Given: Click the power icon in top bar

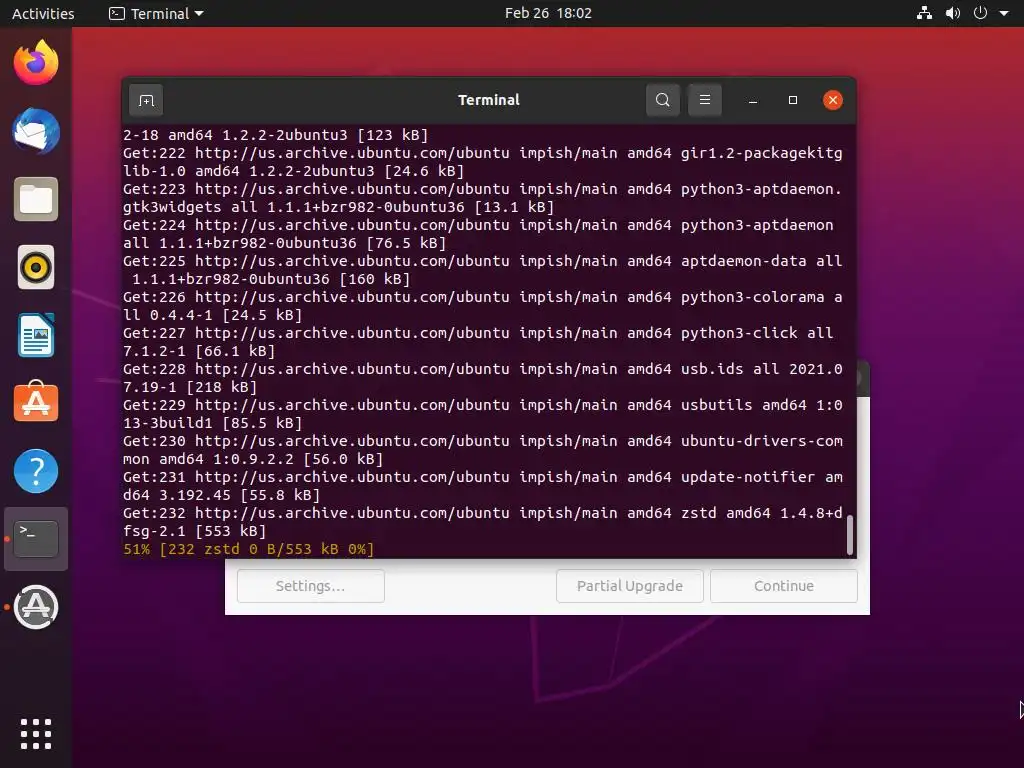Looking at the screenshot, I should tap(980, 13).
